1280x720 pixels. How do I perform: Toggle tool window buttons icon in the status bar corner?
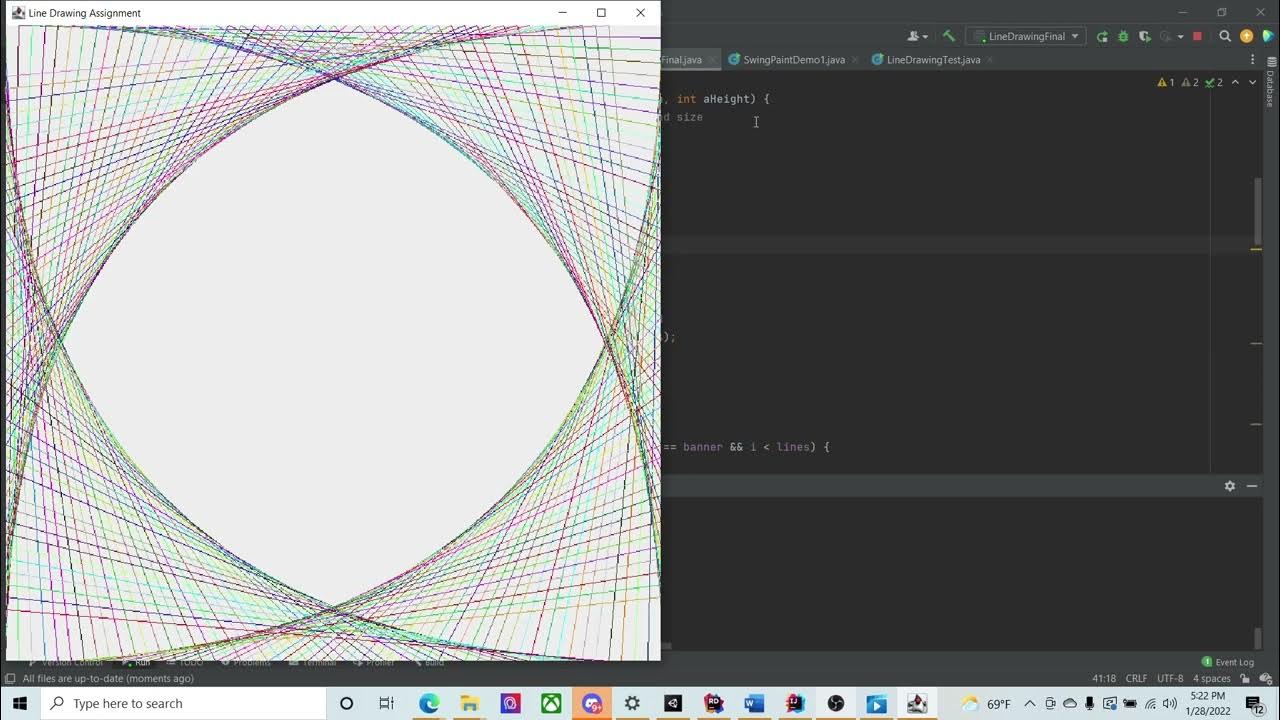10,678
